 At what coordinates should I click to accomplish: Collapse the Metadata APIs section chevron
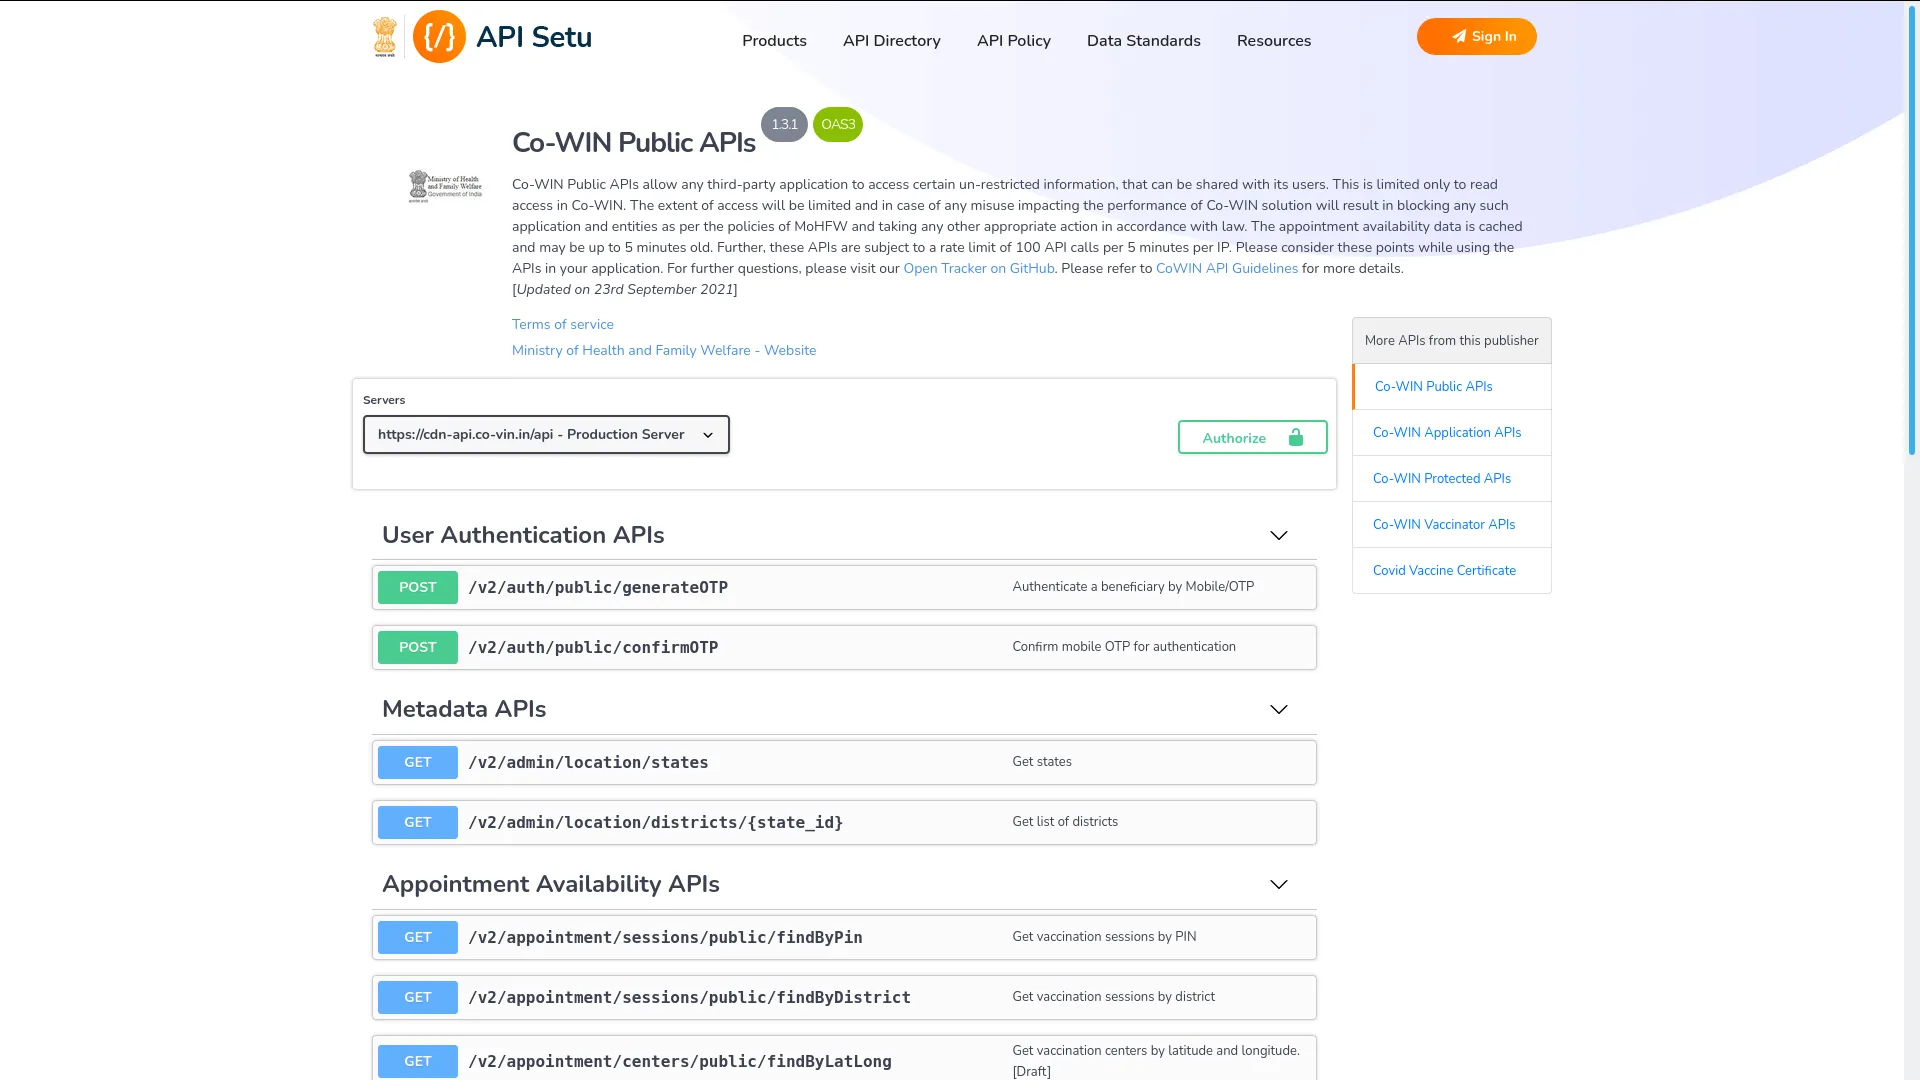pyautogui.click(x=1279, y=710)
